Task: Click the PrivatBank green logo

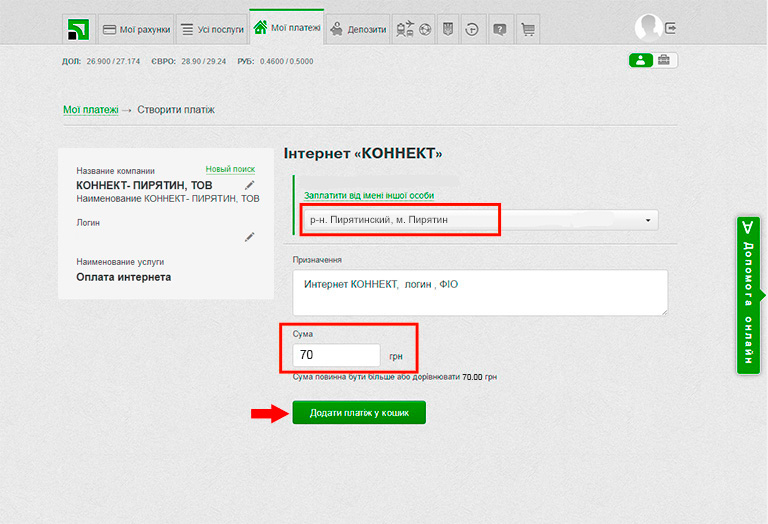Action: coord(78,29)
